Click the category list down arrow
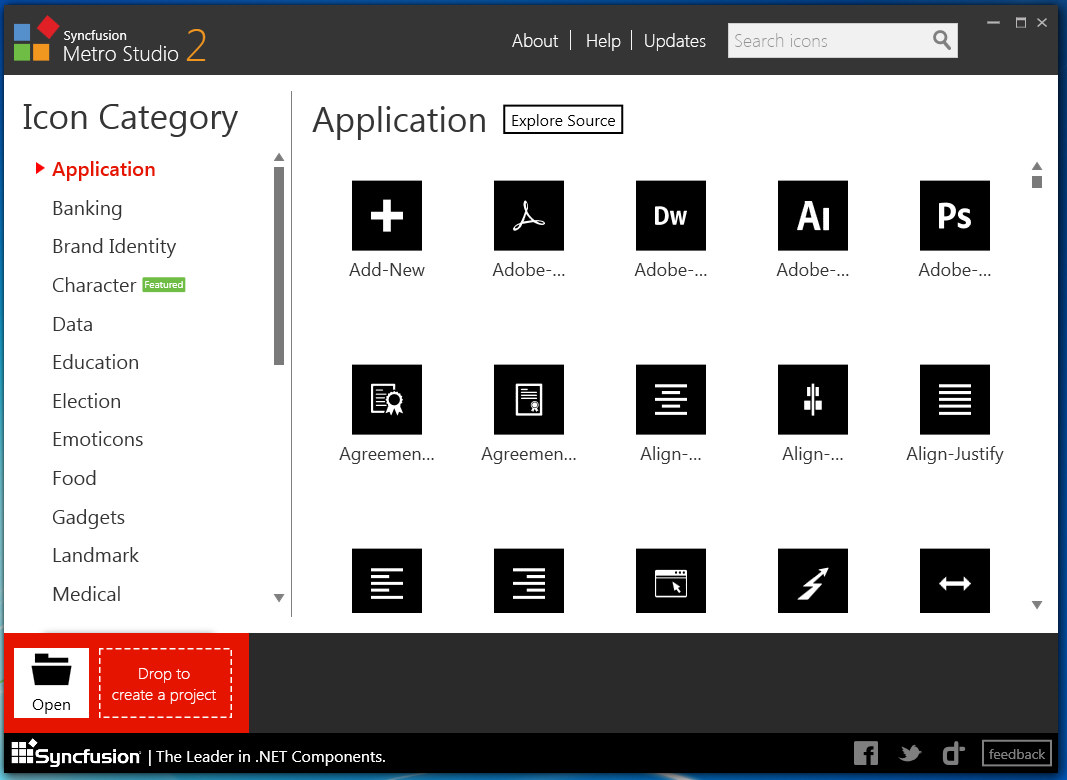This screenshot has height=780, width=1067. [278, 598]
